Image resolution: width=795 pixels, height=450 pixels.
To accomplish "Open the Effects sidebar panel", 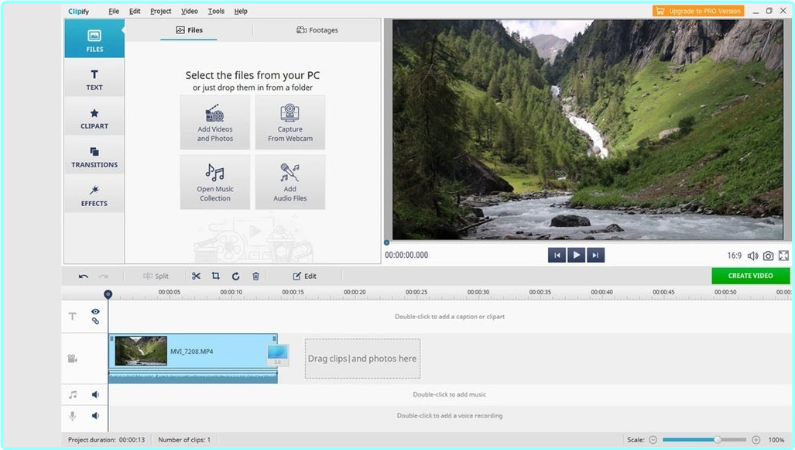I will click(x=94, y=196).
